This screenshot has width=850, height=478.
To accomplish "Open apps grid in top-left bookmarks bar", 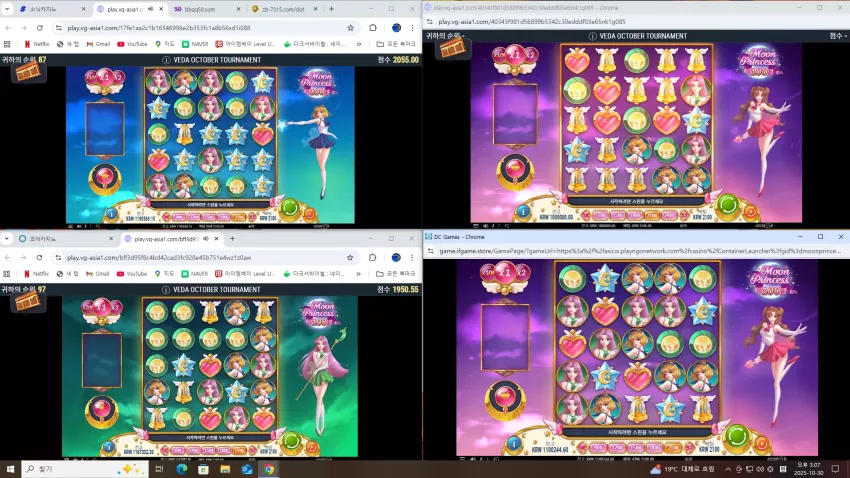I will click(7, 44).
